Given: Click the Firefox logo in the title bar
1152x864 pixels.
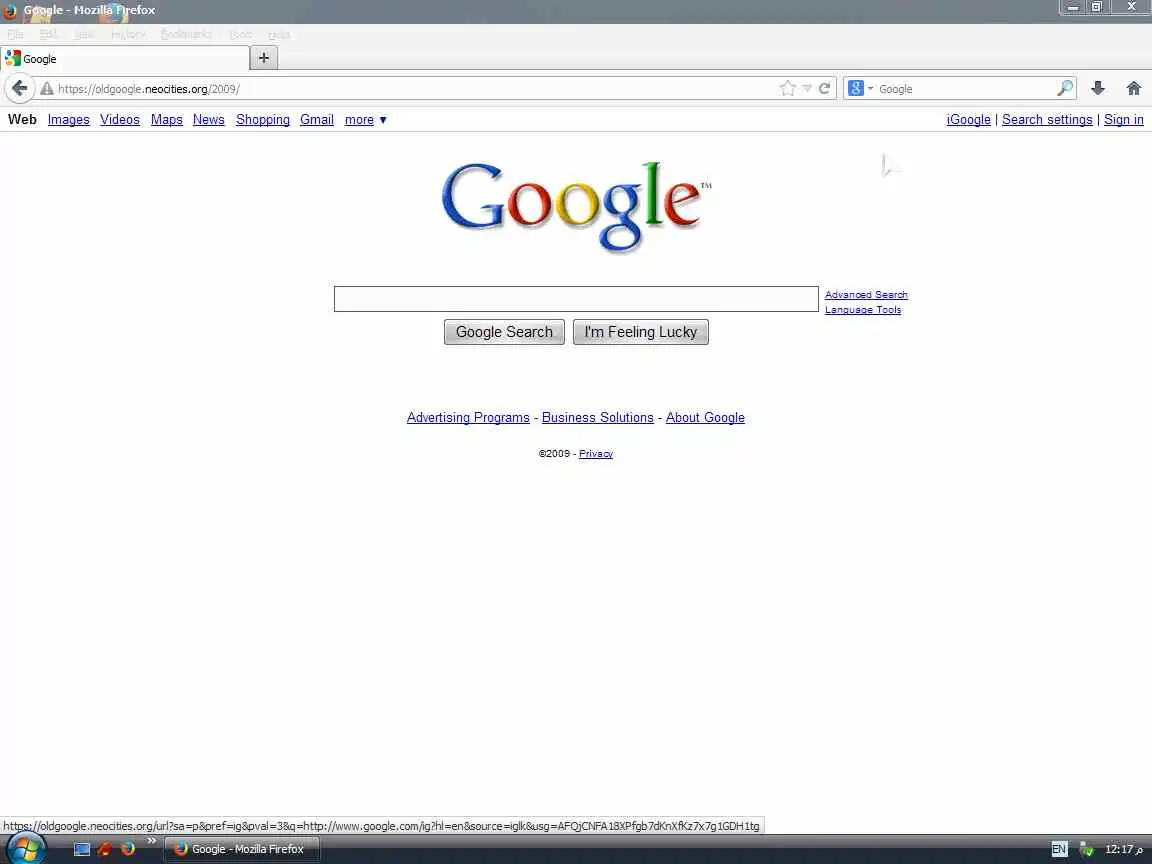Looking at the screenshot, I should coord(10,10).
